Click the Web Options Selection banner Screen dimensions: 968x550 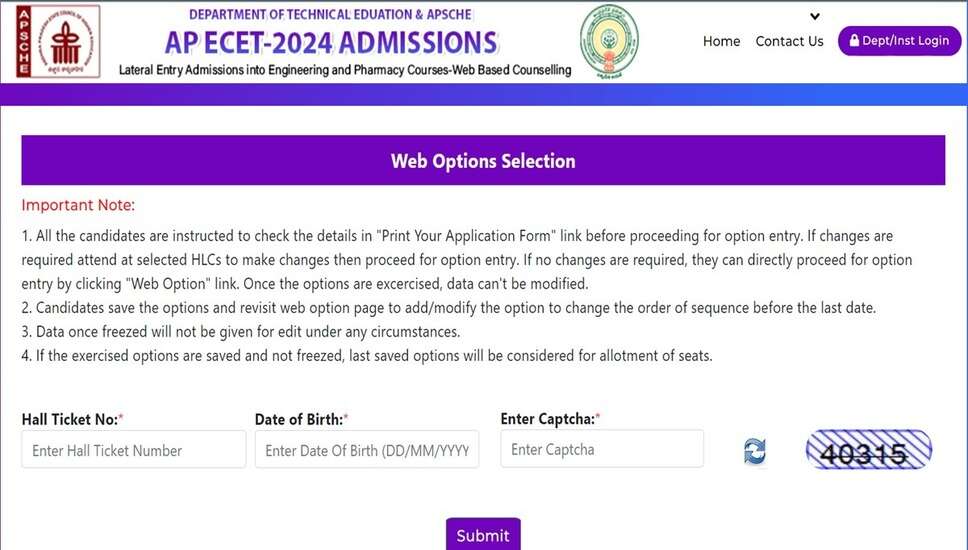tap(483, 161)
